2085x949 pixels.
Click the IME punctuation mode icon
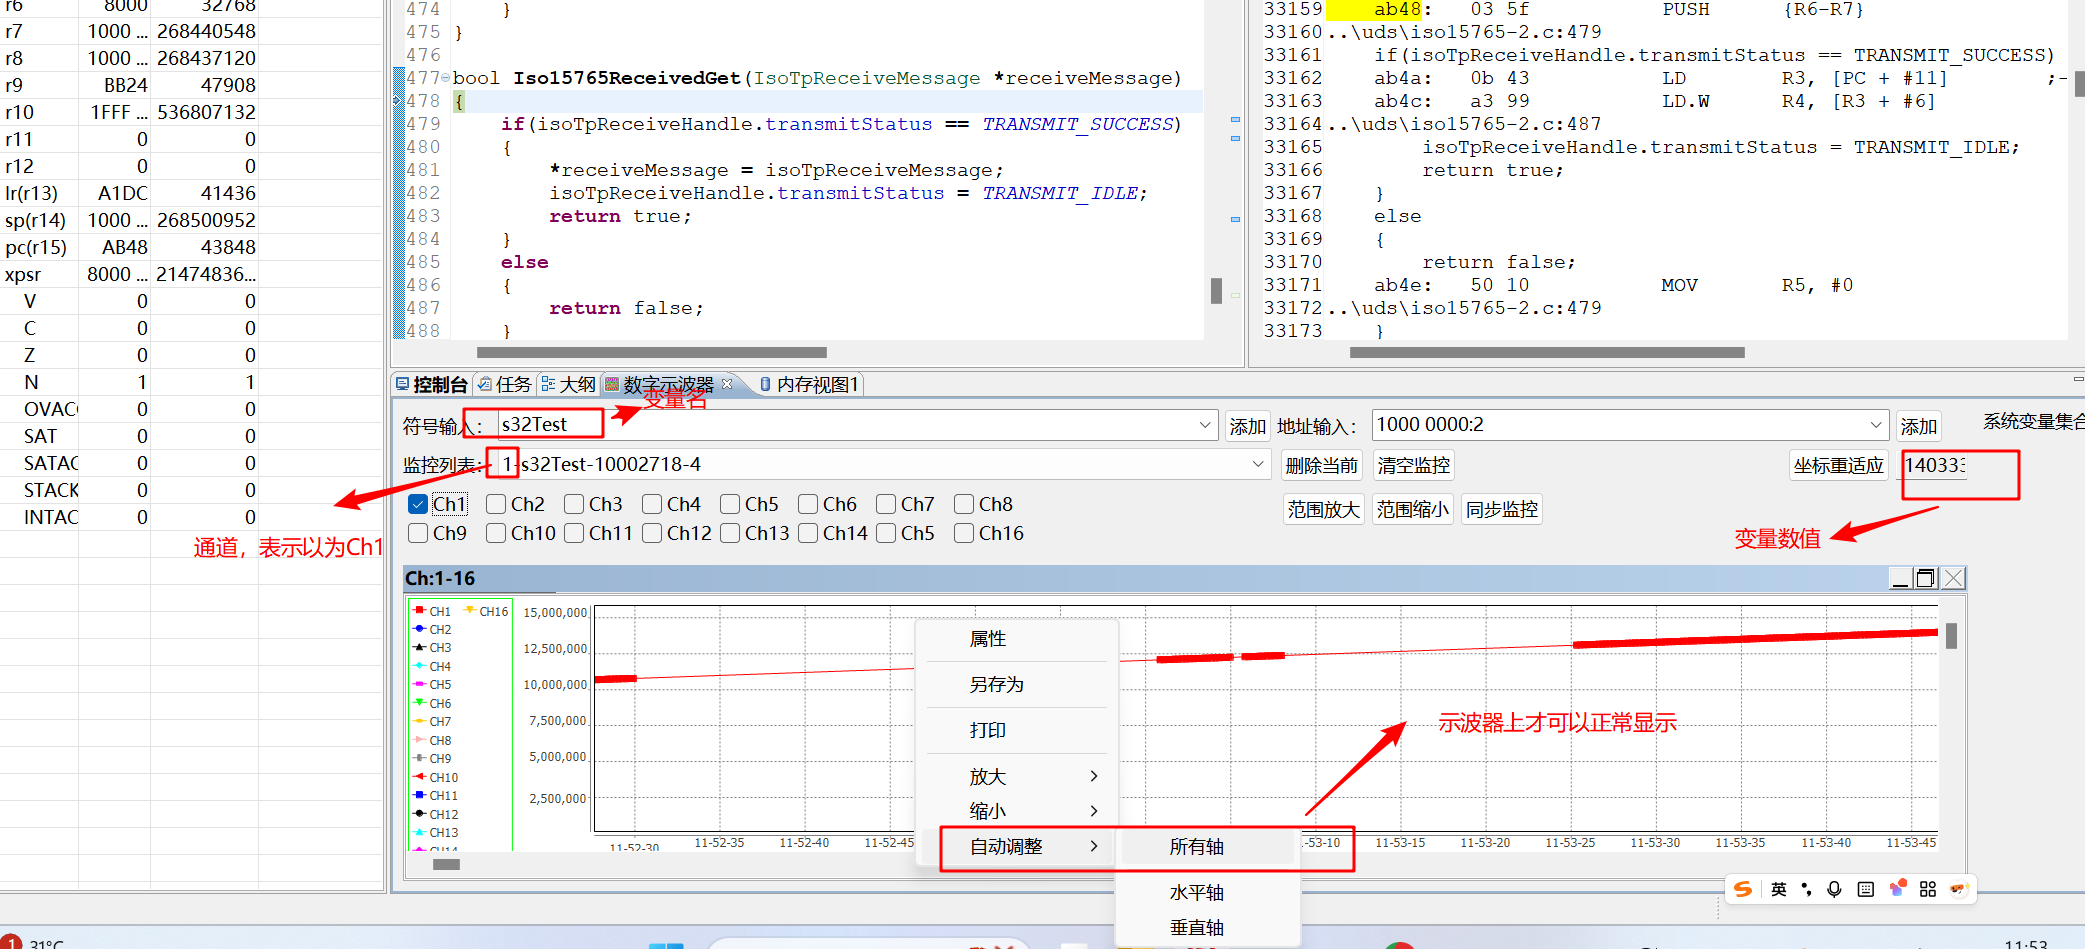point(1806,889)
